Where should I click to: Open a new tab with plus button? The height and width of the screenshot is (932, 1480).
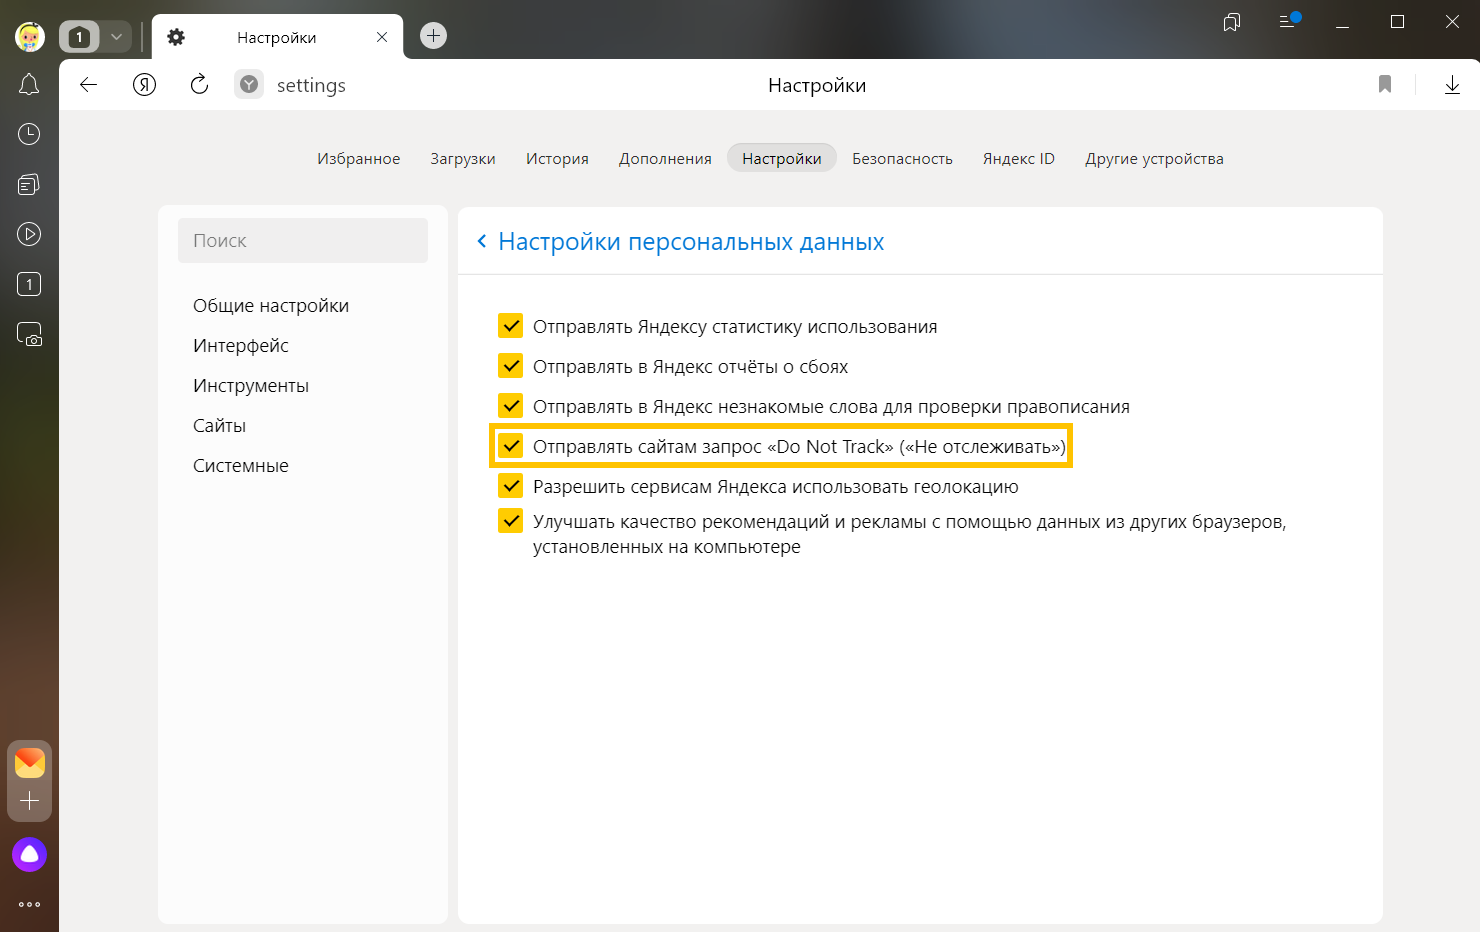433,36
